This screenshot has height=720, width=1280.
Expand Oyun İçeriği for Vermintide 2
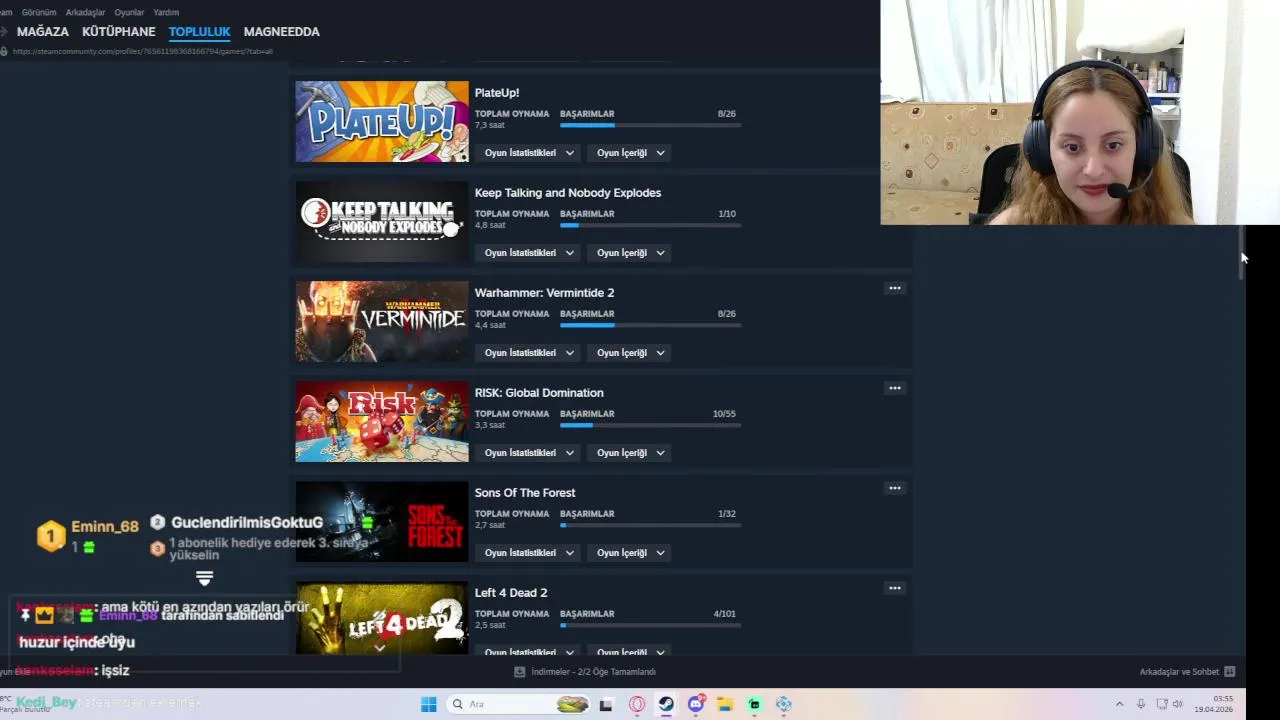pos(628,353)
